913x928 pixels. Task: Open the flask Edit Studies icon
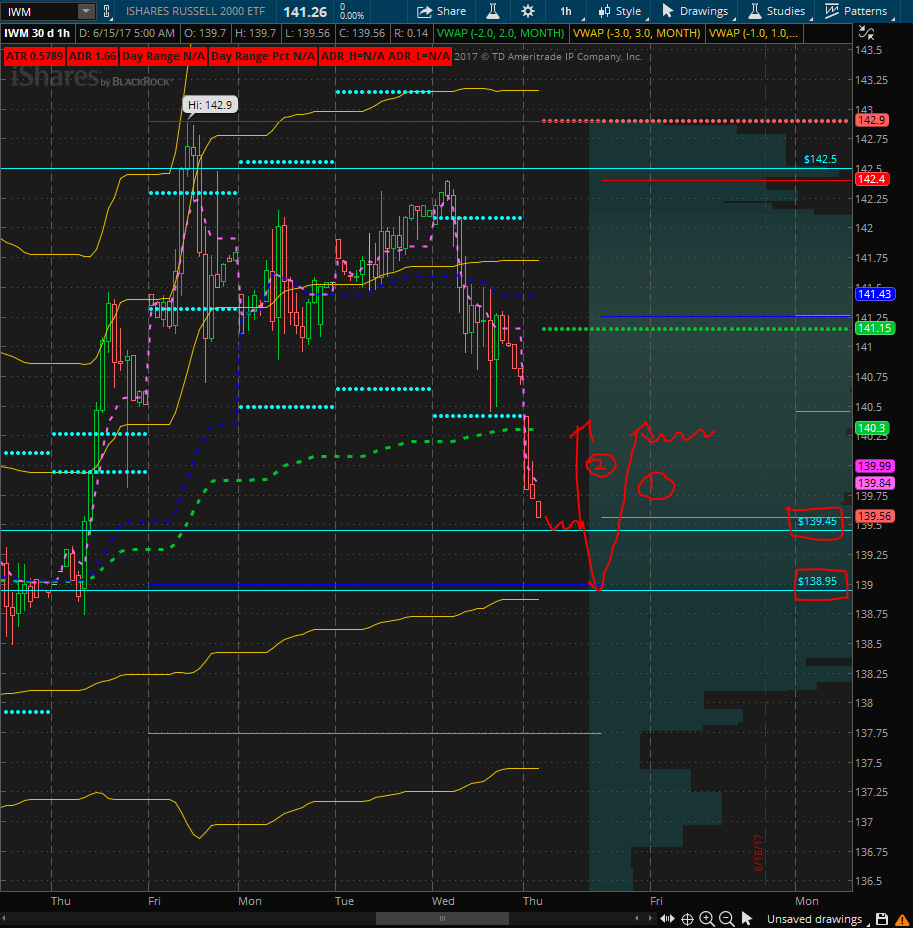pos(493,11)
